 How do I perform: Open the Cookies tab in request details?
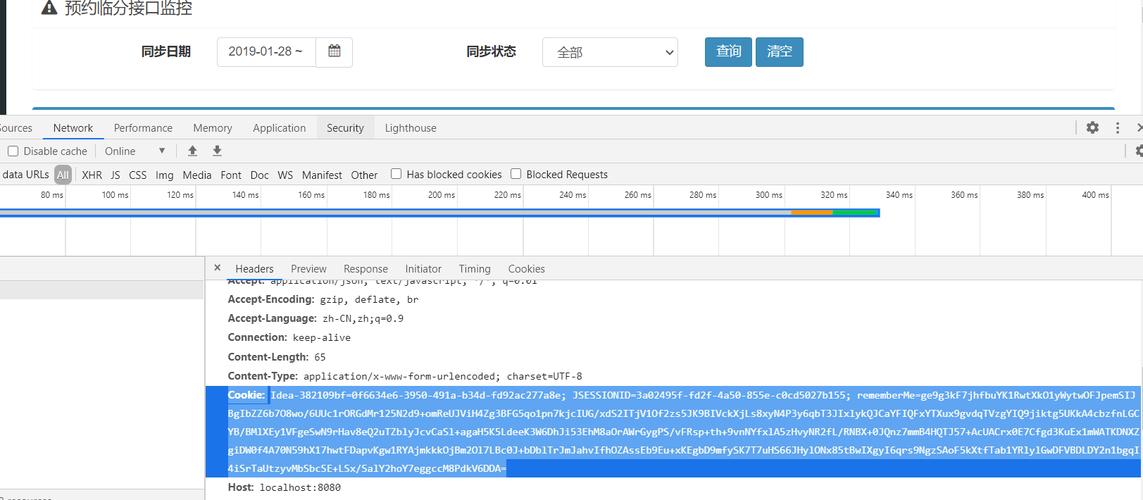point(526,268)
